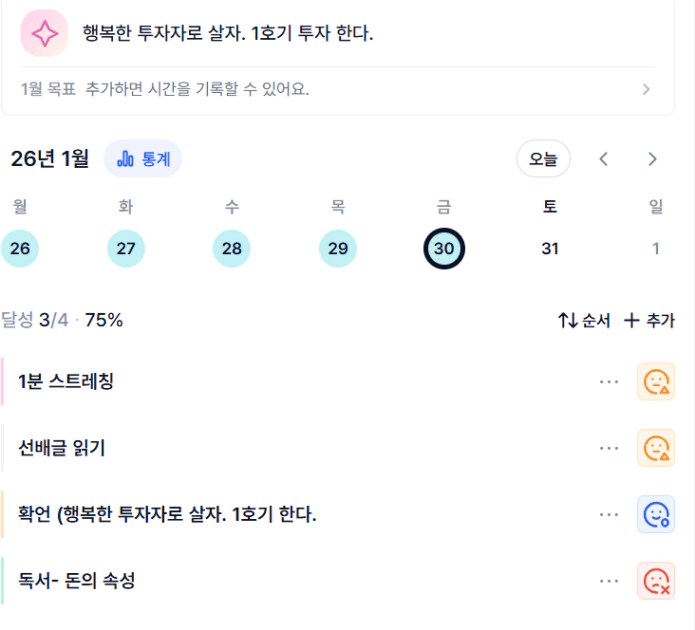The height and width of the screenshot is (630, 695).
Task: Jump to today with 오늘 button
Action: coord(543,159)
